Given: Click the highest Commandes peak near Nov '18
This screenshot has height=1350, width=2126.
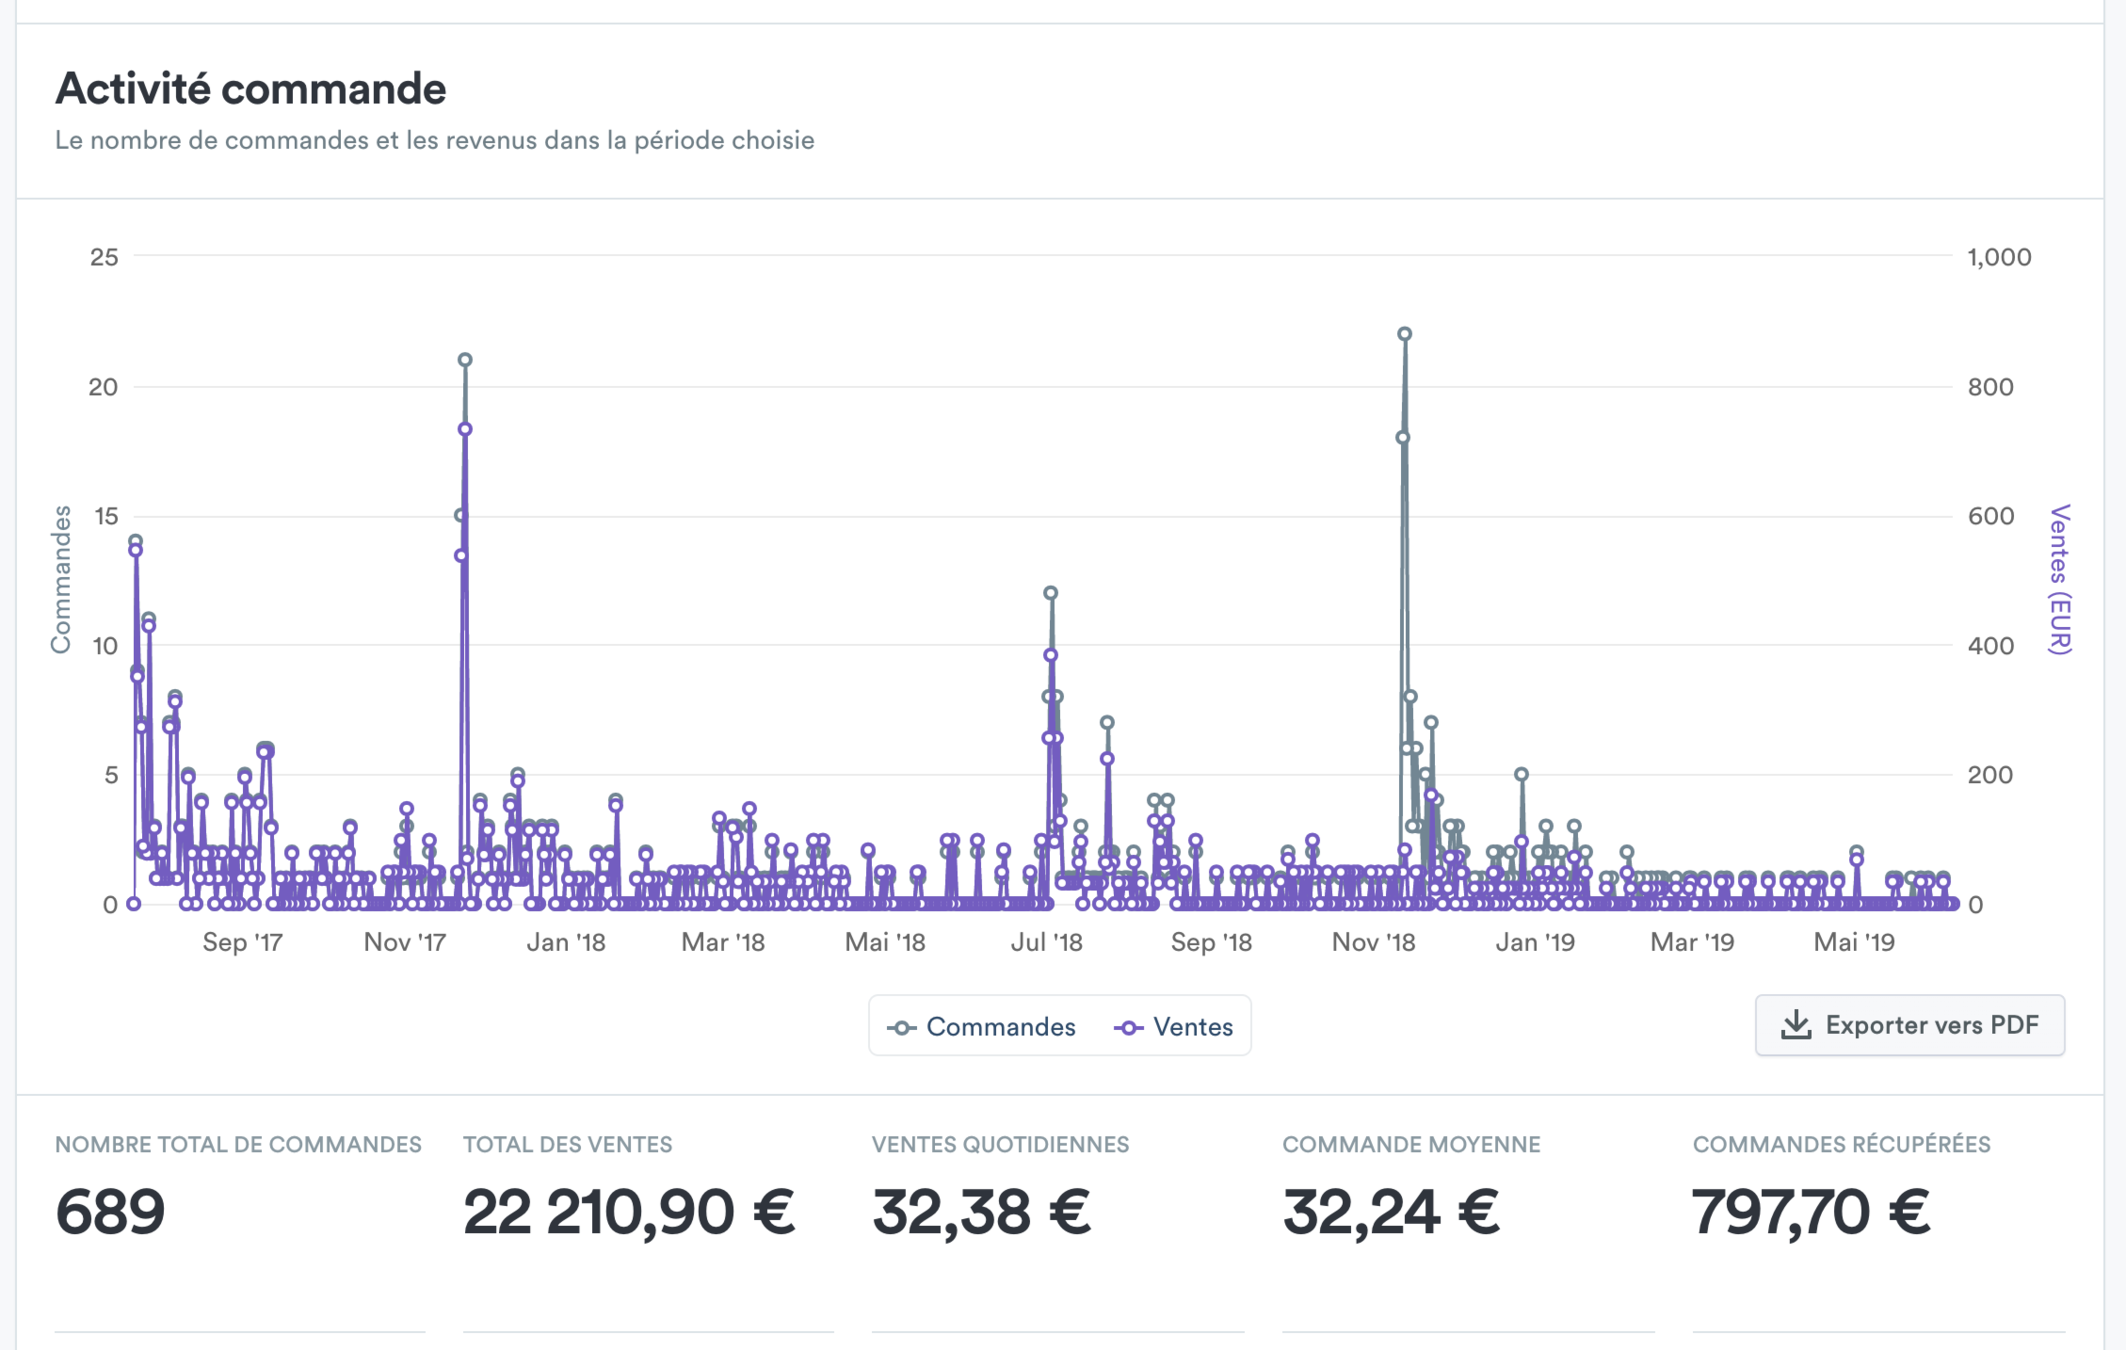Looking at the screenshot, I should coord(1405,334).
